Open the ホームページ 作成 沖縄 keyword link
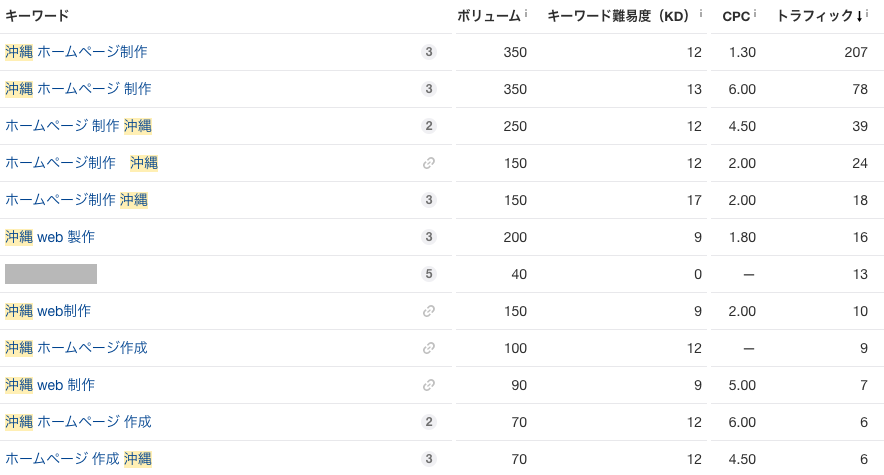Viewport: 884px width, 475px height. [x=78, y=459]
